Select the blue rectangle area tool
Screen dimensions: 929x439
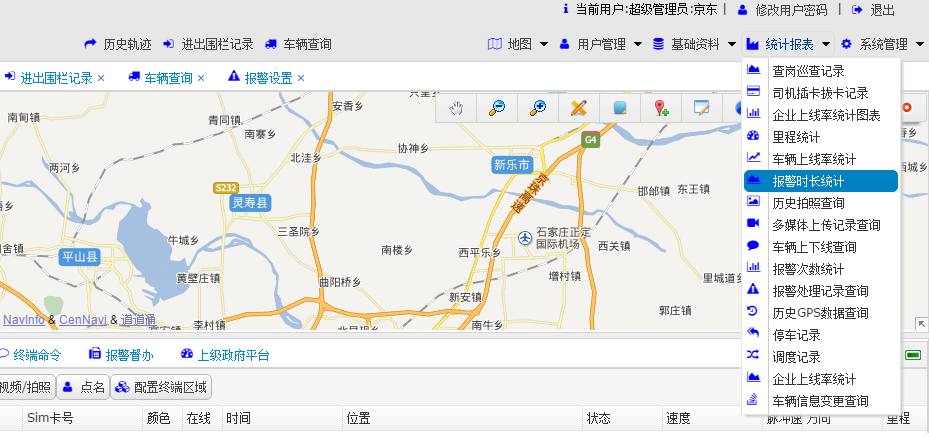620,108
